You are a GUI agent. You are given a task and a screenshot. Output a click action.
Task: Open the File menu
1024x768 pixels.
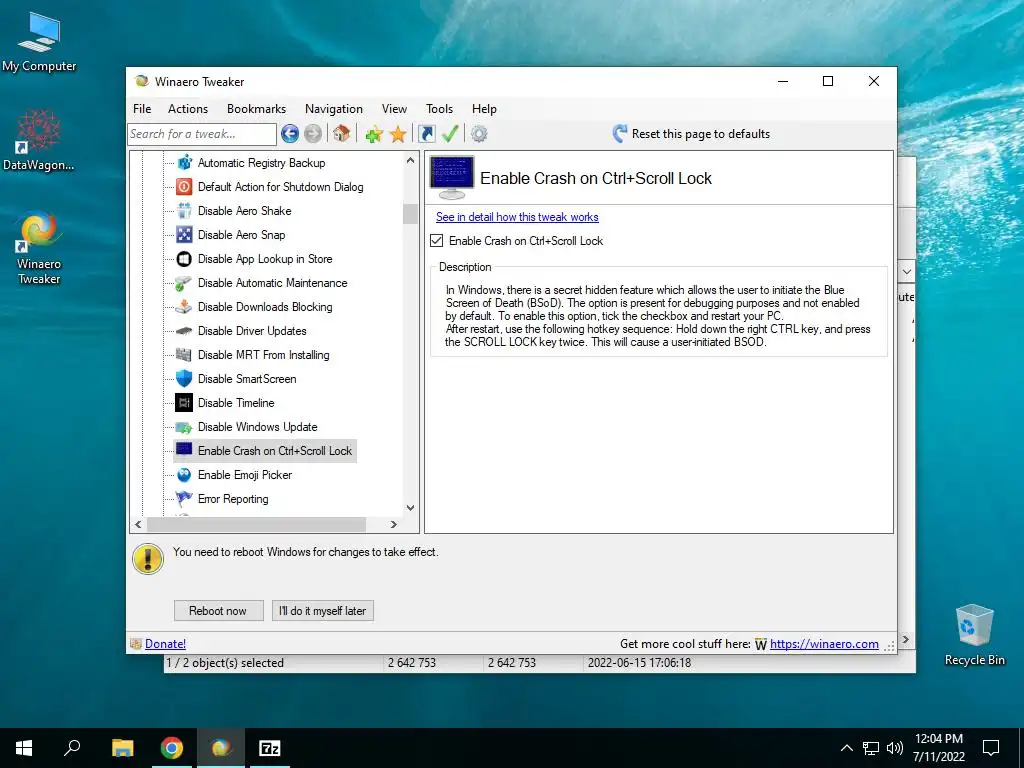tap(142, 109)
